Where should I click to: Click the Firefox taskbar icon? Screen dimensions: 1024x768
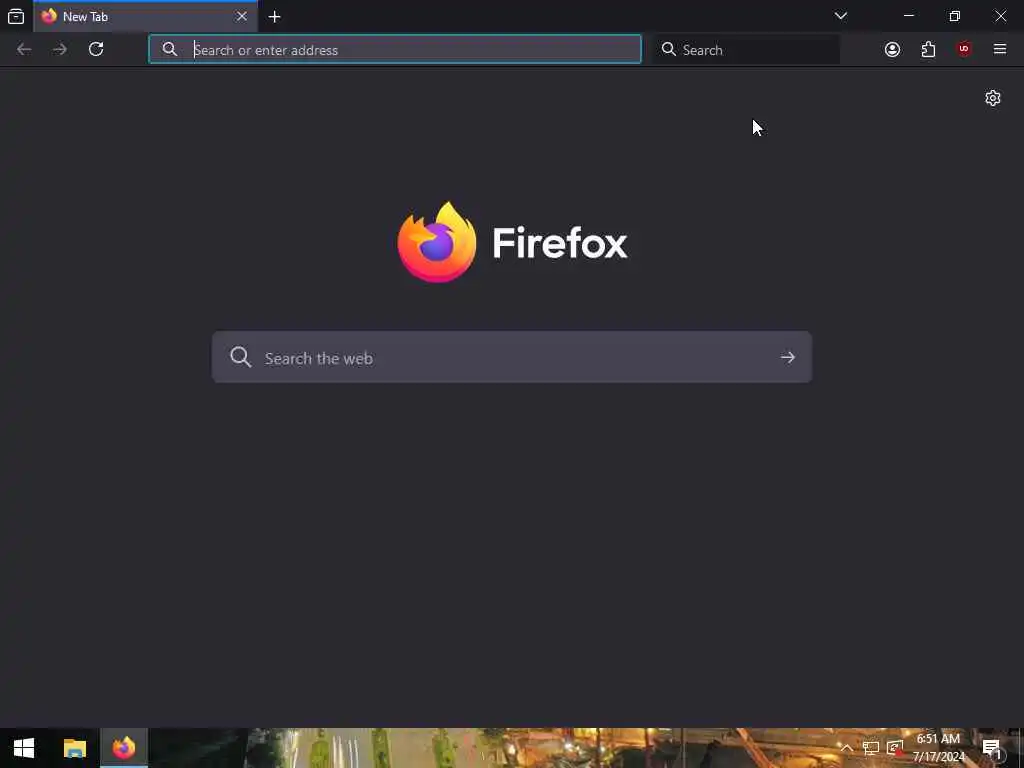point(124,748)
